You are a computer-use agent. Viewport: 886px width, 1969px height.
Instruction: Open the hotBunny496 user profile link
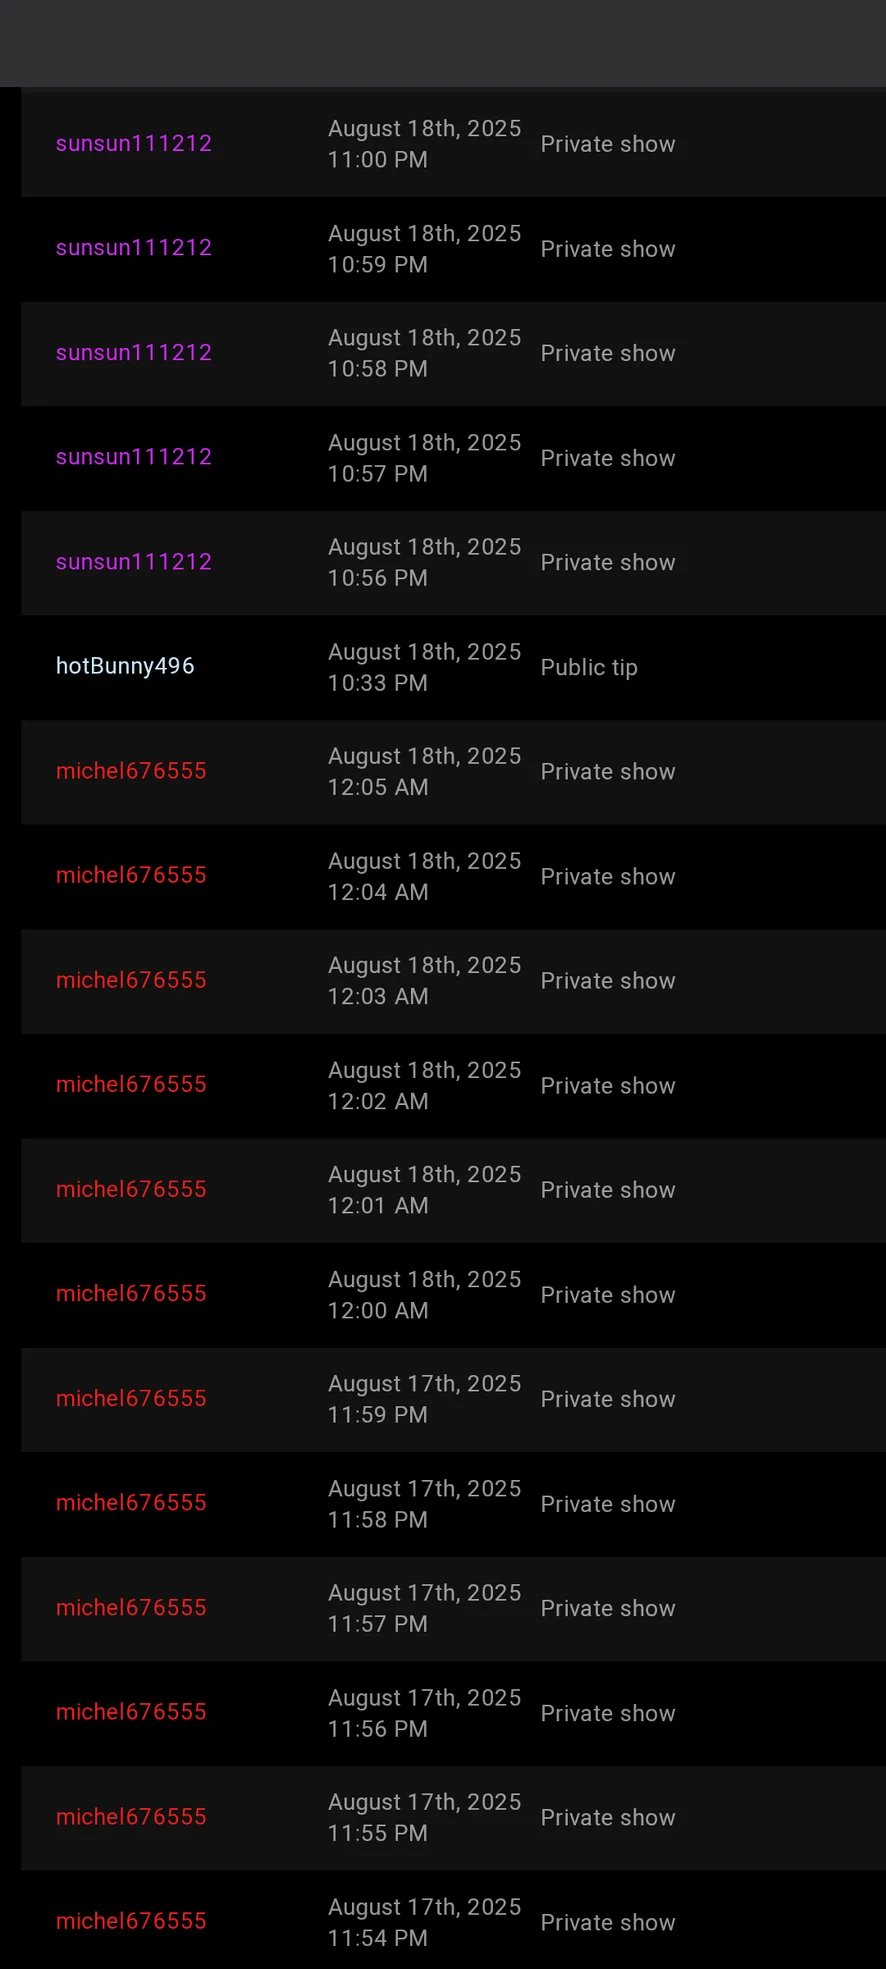[x=125, y=666]
